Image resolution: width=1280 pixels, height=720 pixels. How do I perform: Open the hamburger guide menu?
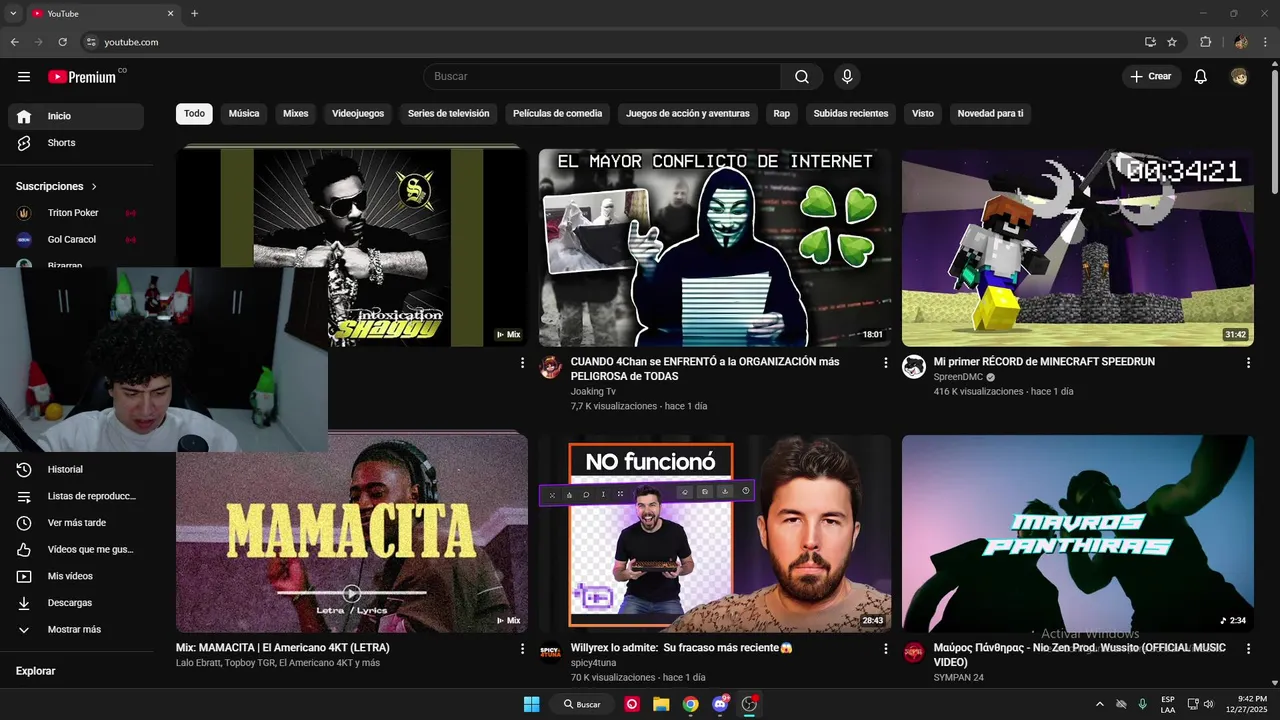pos(24,77)
